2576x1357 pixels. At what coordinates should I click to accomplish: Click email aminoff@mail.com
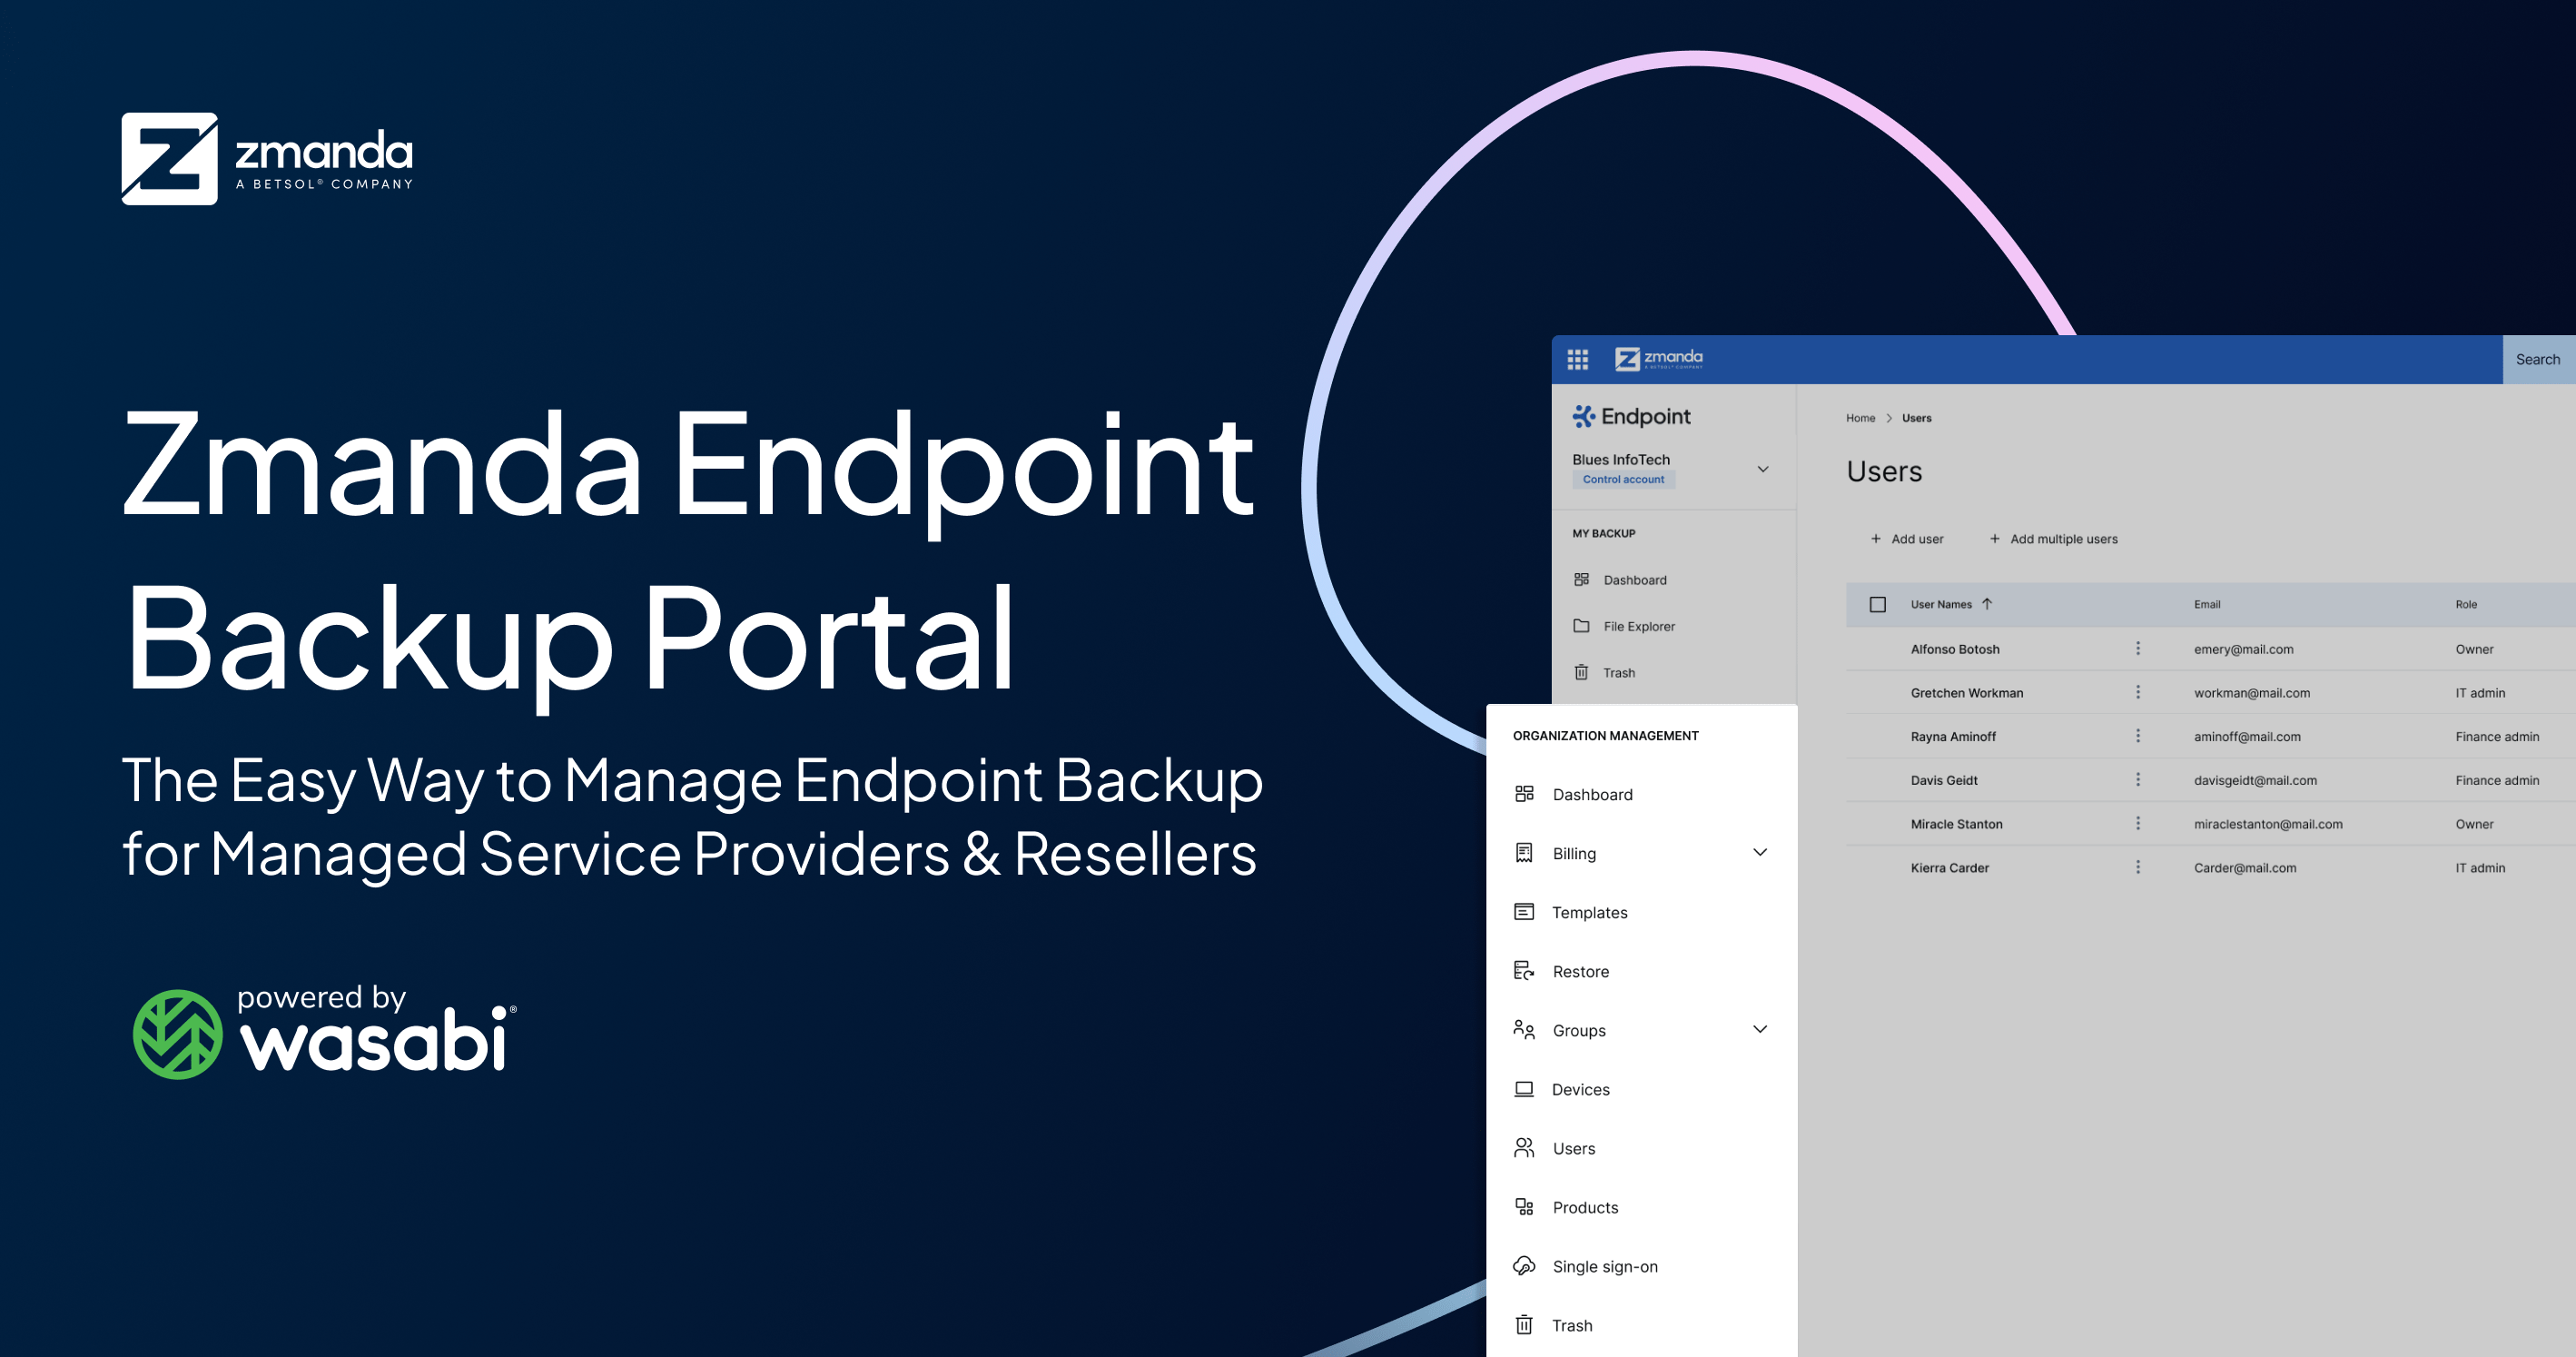point(2247,736)
